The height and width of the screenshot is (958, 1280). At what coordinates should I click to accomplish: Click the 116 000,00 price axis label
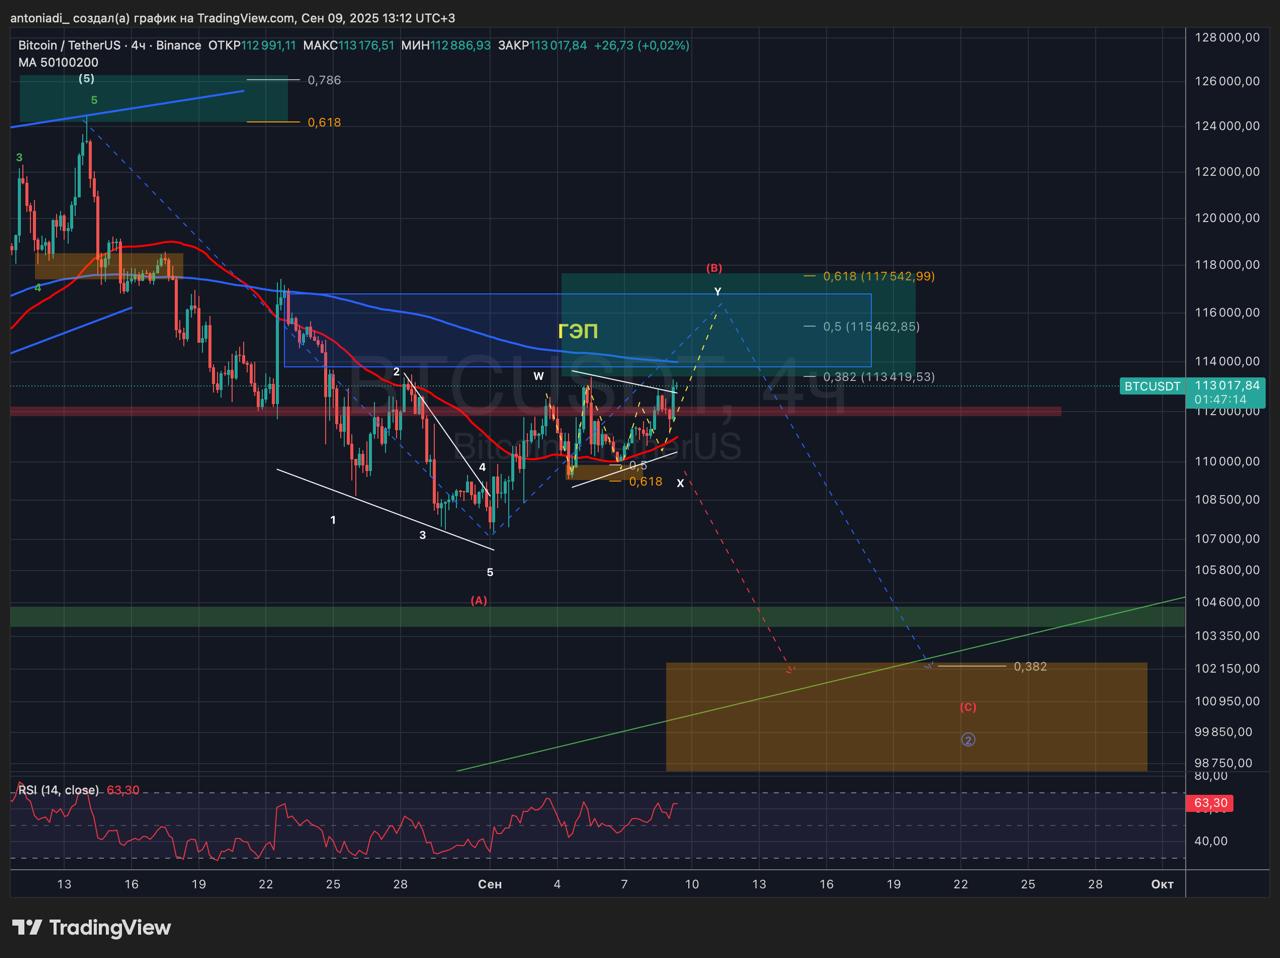coord(1227,313)
